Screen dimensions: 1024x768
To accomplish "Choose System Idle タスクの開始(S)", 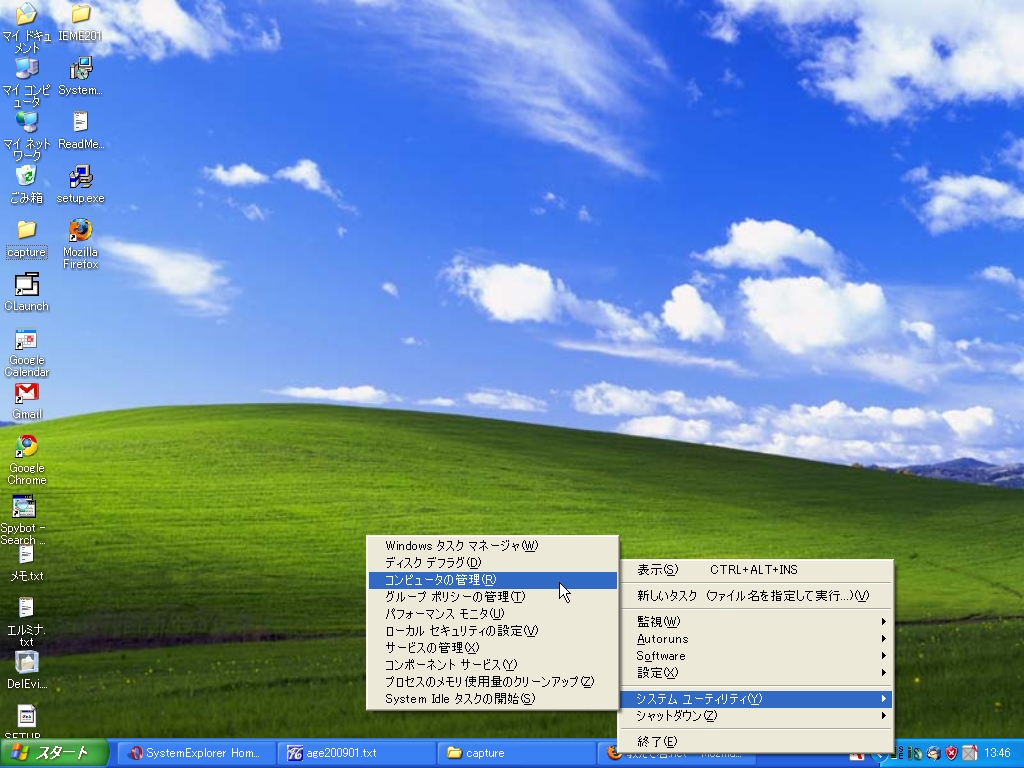I will pyautogui.click(x=493, y=699).
